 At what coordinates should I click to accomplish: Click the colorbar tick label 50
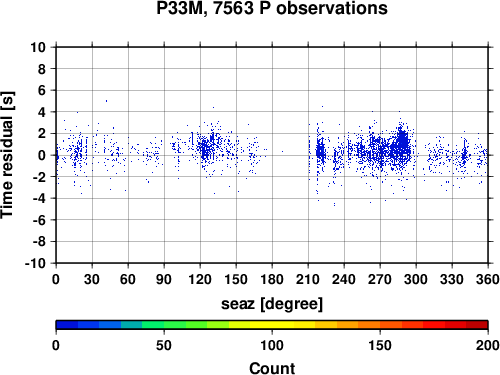pyautogui.click(x=164, y=345)
